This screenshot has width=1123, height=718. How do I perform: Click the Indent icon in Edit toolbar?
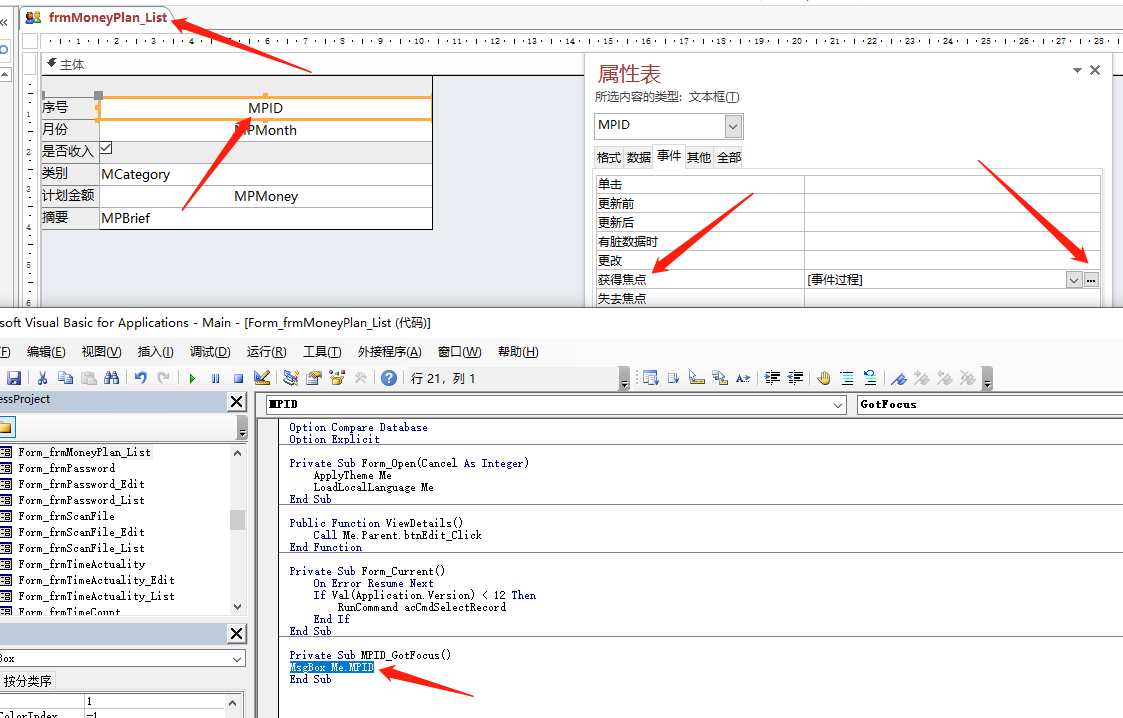pos(772,378)
